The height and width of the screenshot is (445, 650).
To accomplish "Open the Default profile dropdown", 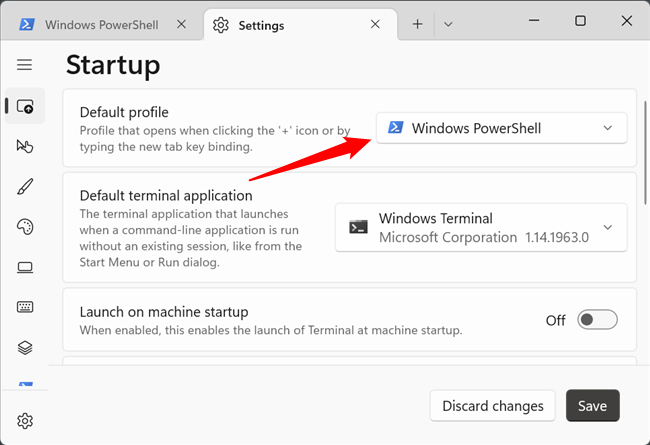I will tap(502, 128).
